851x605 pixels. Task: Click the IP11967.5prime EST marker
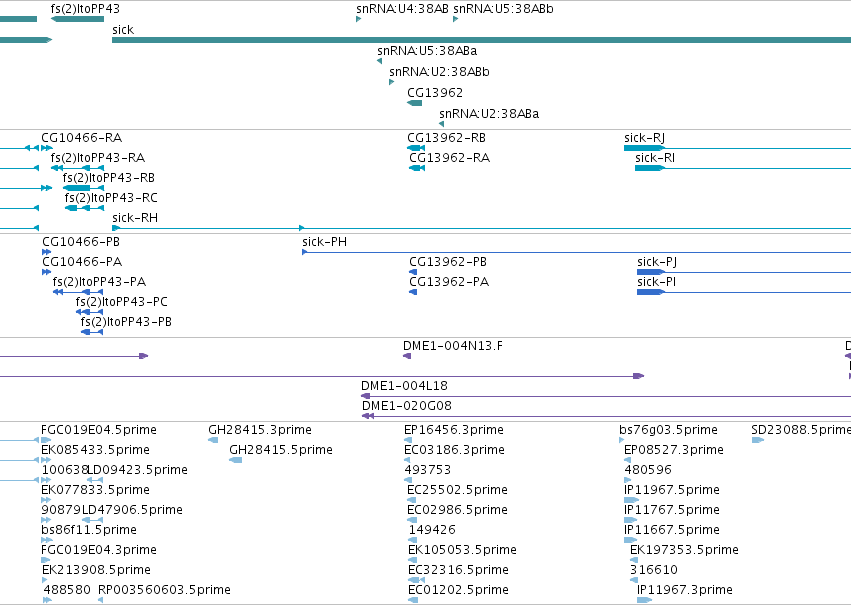[x=631, y=500]
